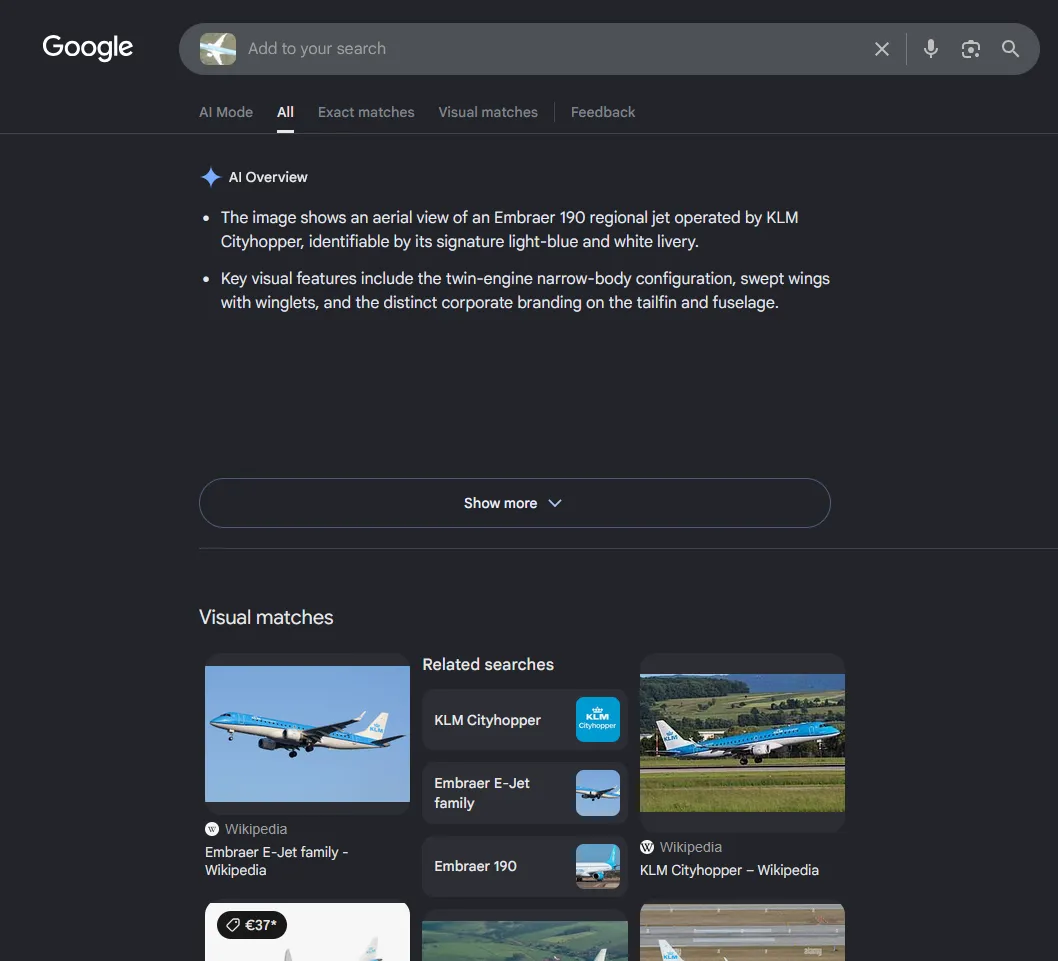Click the AI Overview sparkle icon

point(211,177)
